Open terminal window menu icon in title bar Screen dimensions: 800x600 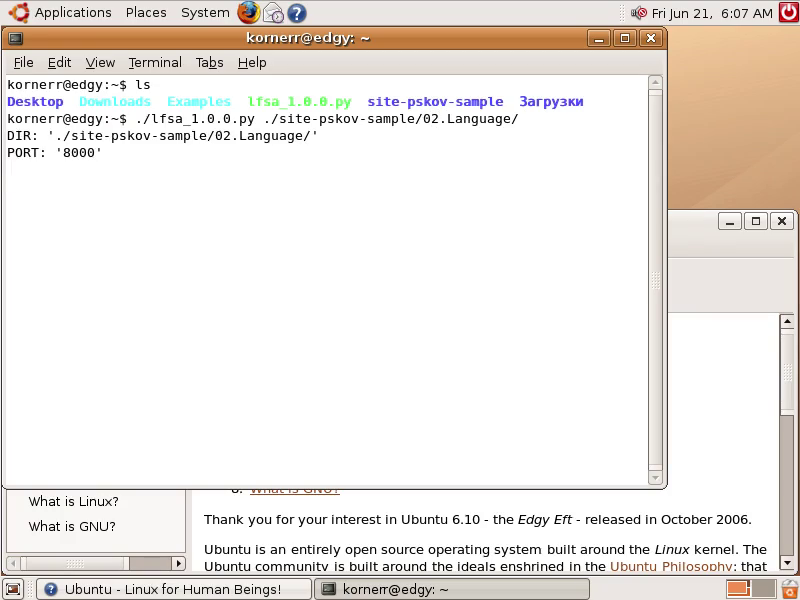pos(16,38)
